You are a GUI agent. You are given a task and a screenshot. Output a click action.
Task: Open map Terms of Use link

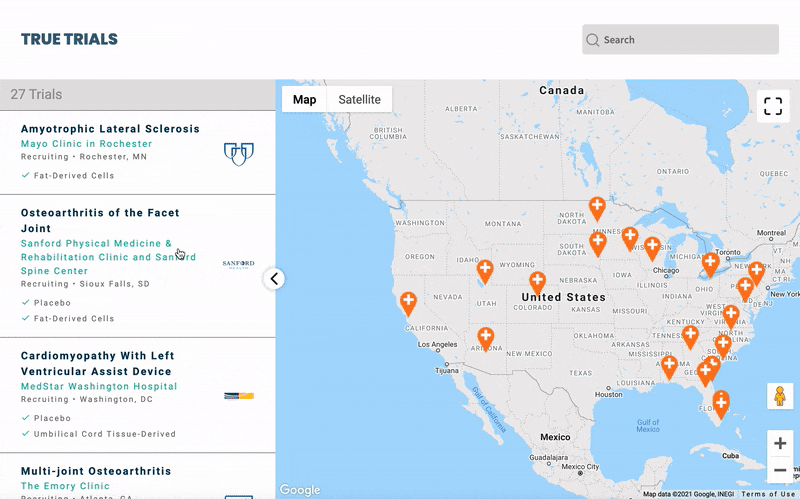point(770,494)
